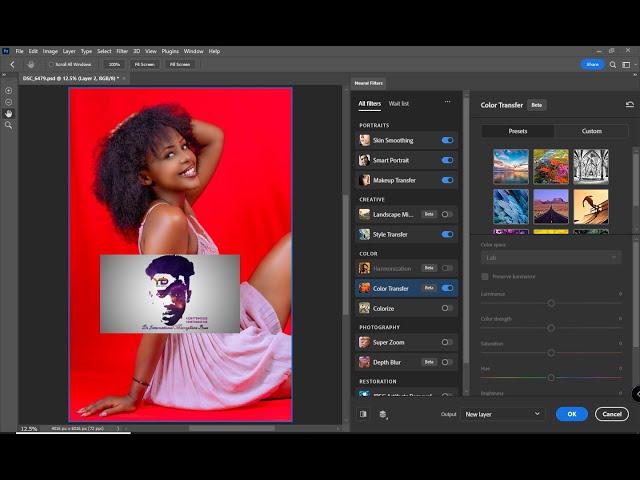Open the Color space Lab dropdown
This screenshot has height=480, width=640.
pyautogui.click(x=551, y=258)
